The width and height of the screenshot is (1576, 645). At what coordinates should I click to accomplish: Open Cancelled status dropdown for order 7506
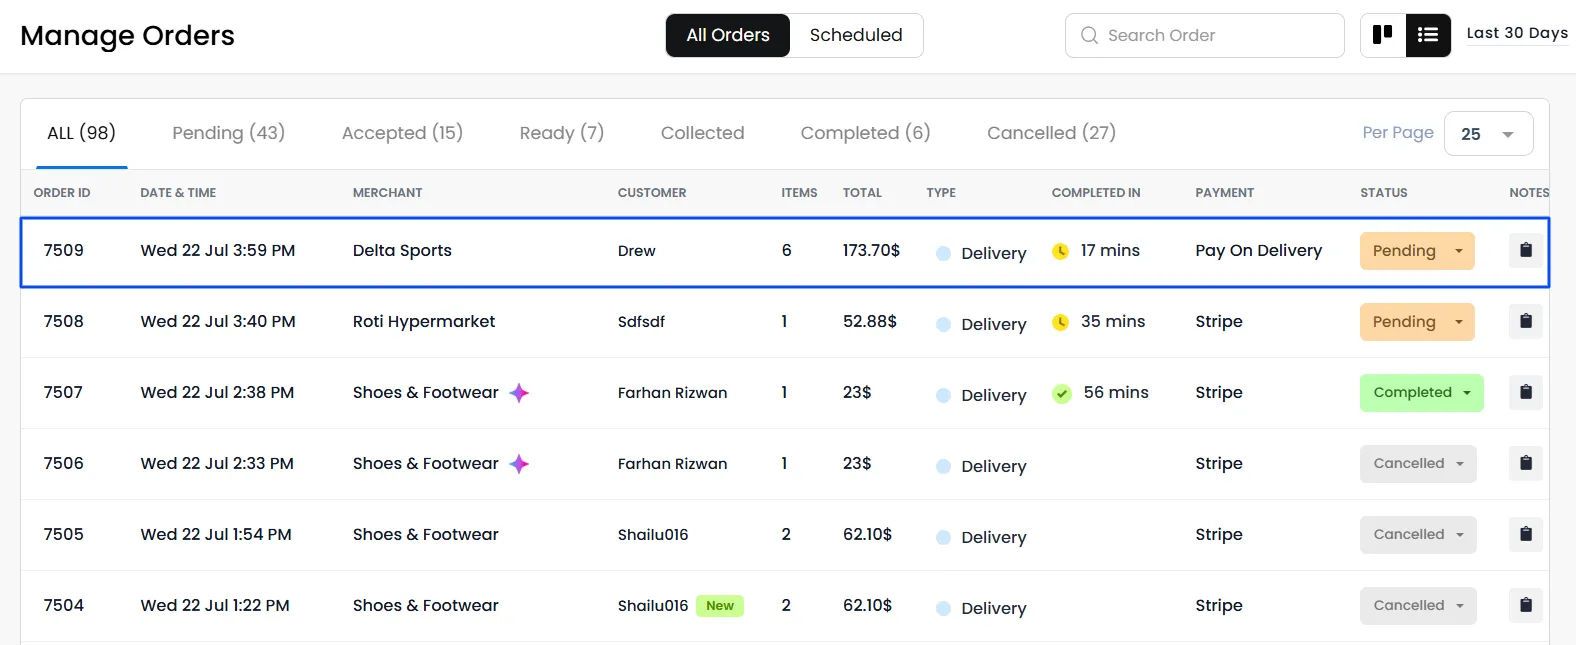point(1418,464)
